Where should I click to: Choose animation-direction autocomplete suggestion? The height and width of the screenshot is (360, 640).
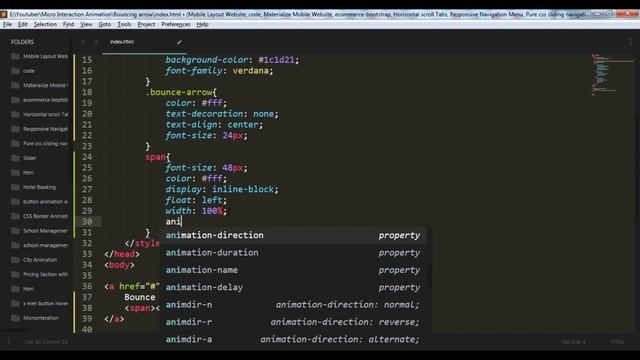[x=293, y=236]
